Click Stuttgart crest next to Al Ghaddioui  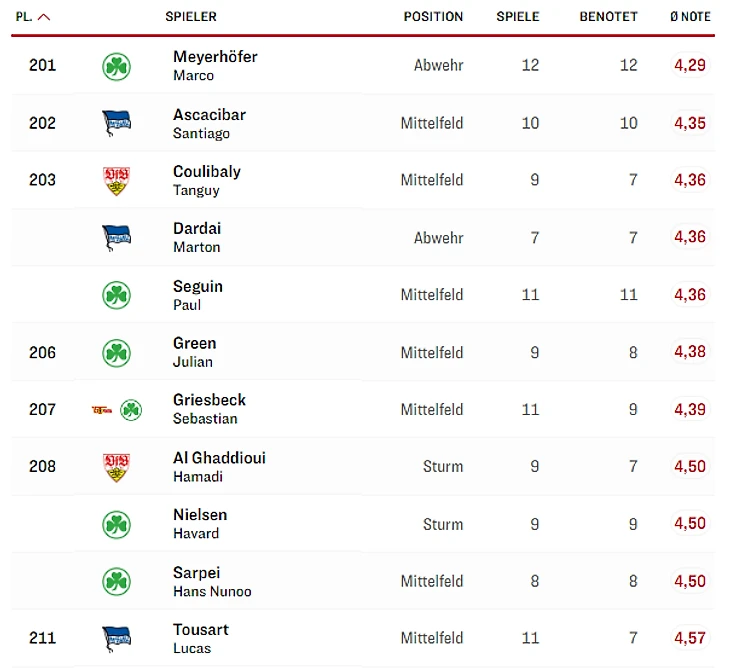coord(116,467)
